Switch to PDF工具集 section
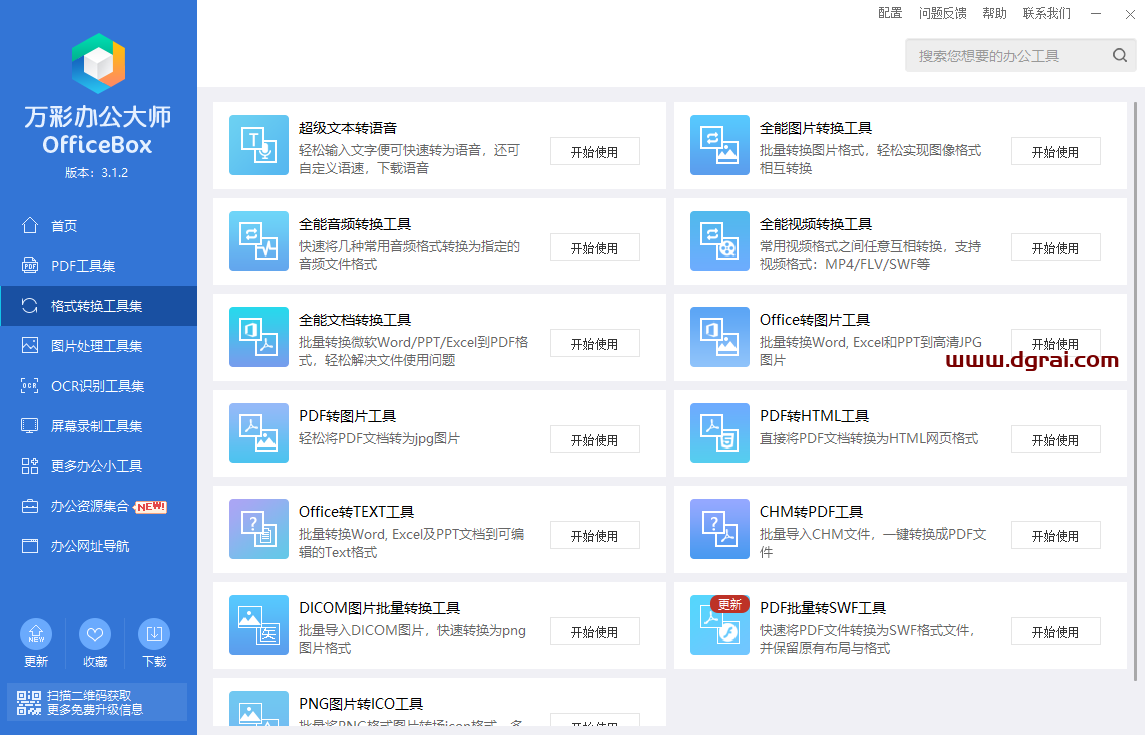The height and width of the screenshot is (735, 1145). (x=99, y=266)
